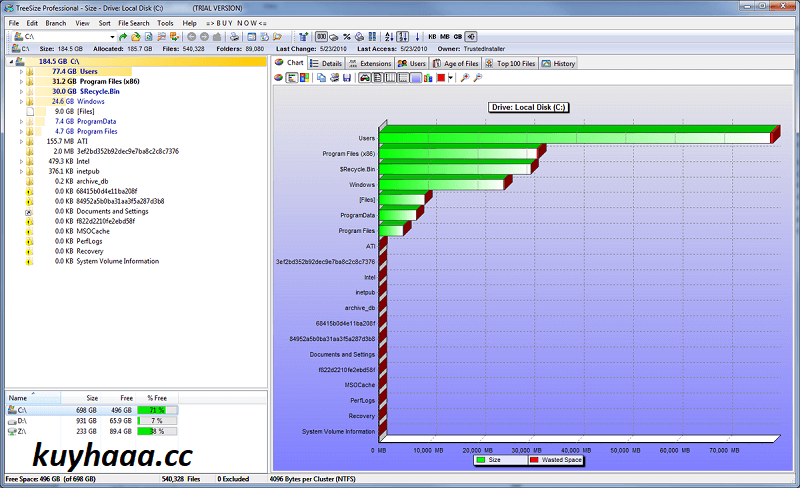
Task: Click the zoom-in magnifier on chart toolbar
Action: tap(465, 78)
